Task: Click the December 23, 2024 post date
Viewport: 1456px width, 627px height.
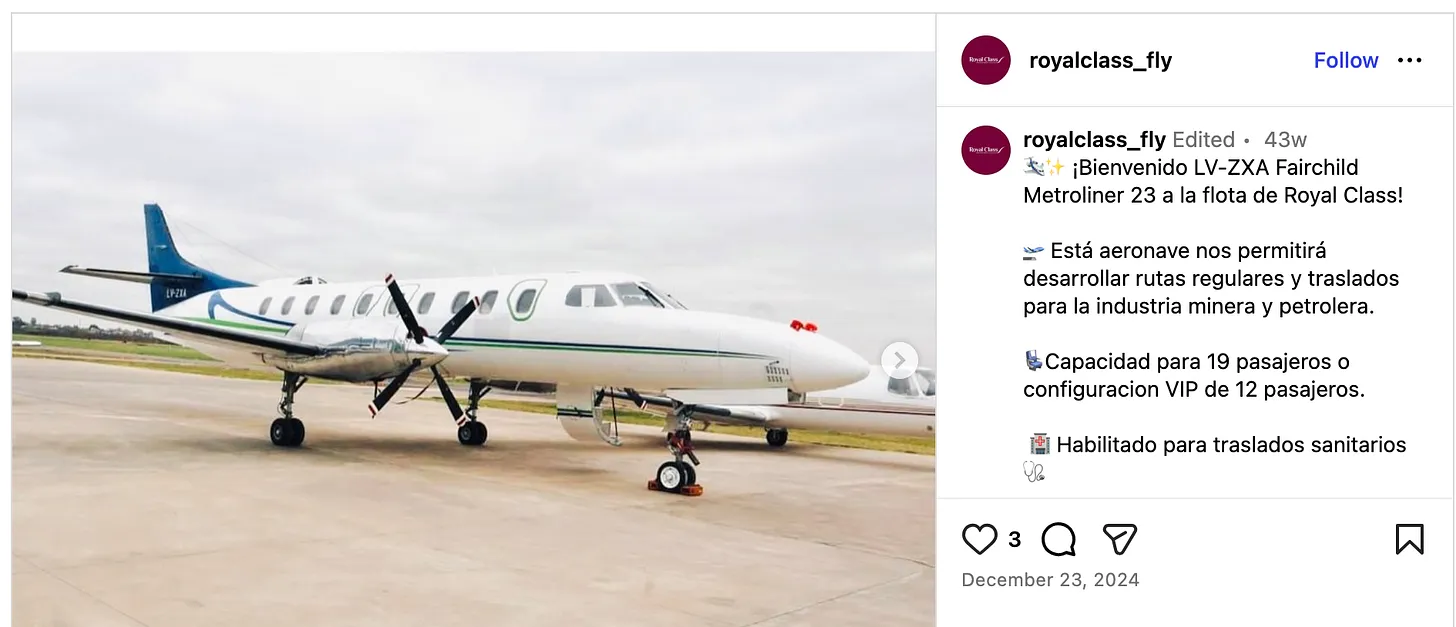Action: point(1050,580)
